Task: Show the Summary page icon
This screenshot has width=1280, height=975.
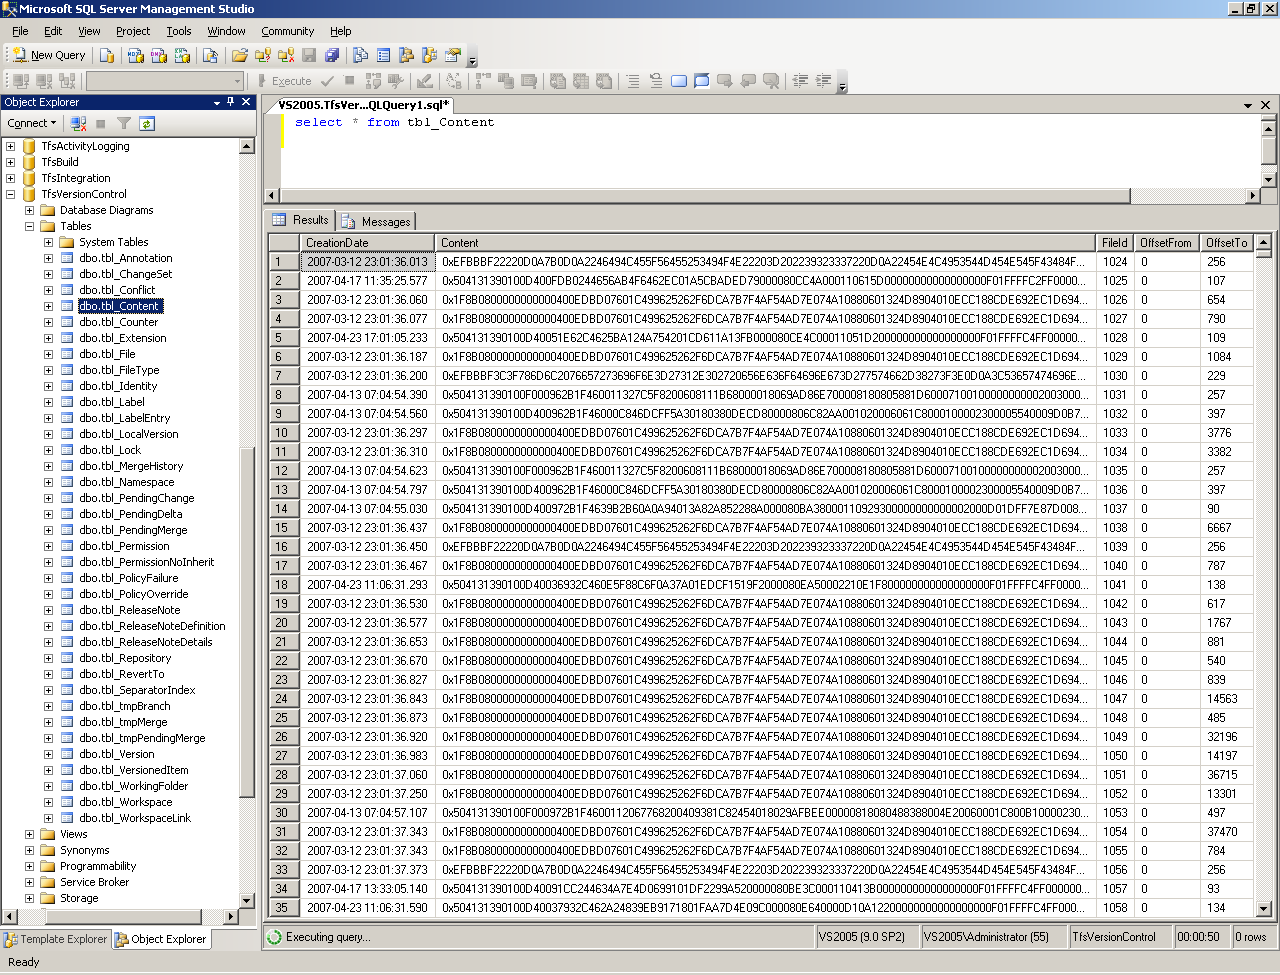Action: coord(384,55)
